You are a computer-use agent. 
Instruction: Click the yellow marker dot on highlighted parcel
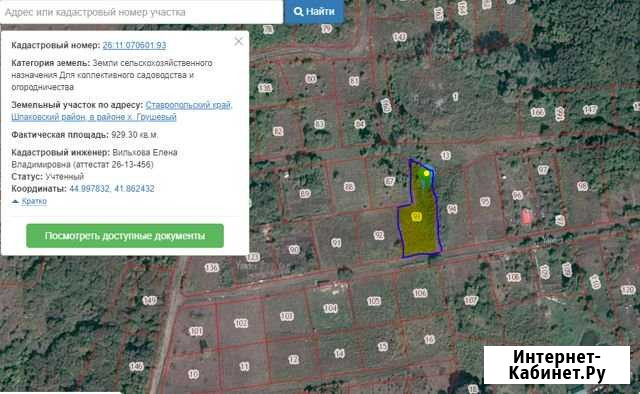(427, 173)
